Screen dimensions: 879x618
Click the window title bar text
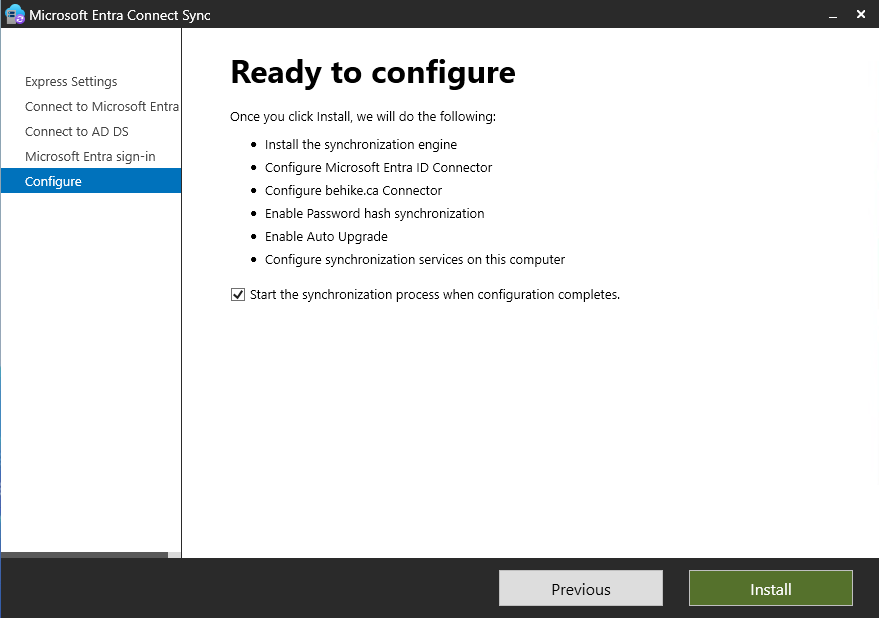click(x=120, y=15)
